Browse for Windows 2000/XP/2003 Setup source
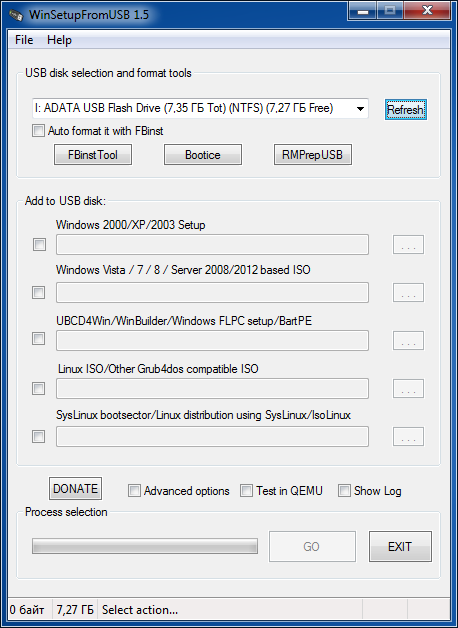 pyautogui.click(x=408, y=244)
